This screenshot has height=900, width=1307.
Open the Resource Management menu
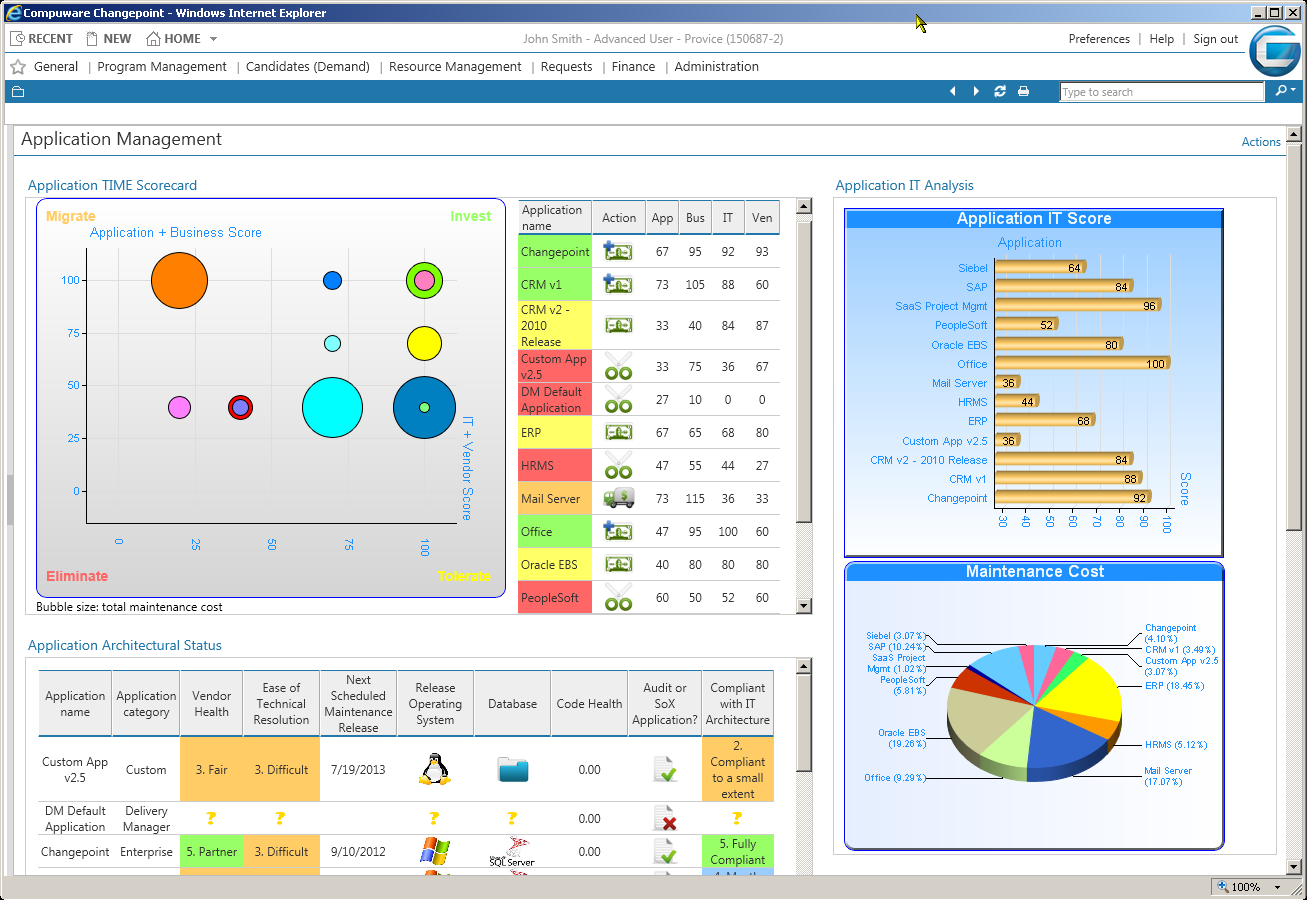click(455, 67)
